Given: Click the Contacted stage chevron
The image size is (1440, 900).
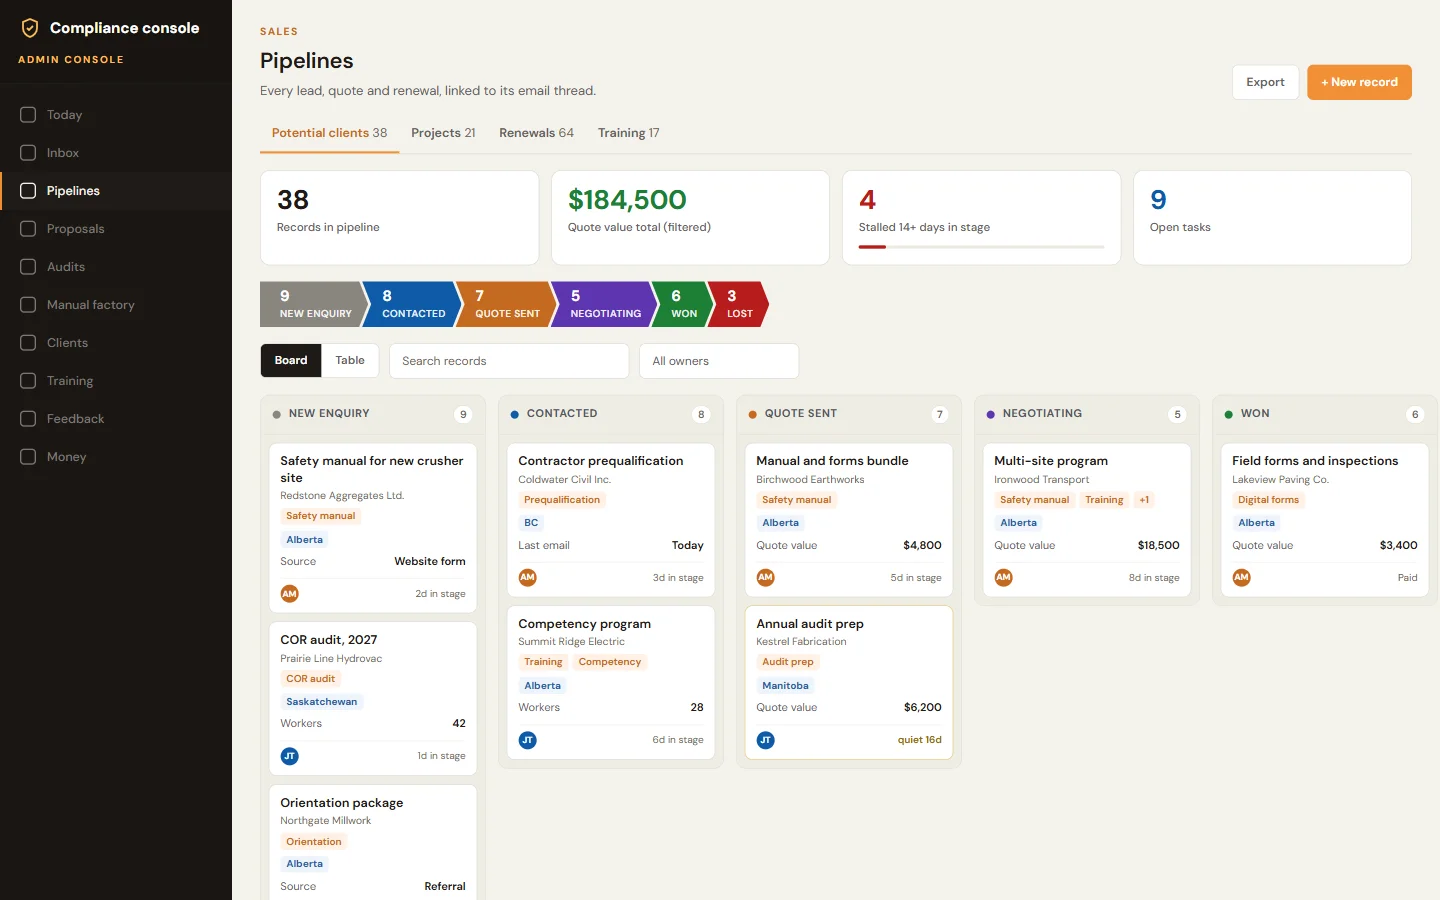Looking at the screenshot, I should tap(411, 304).
